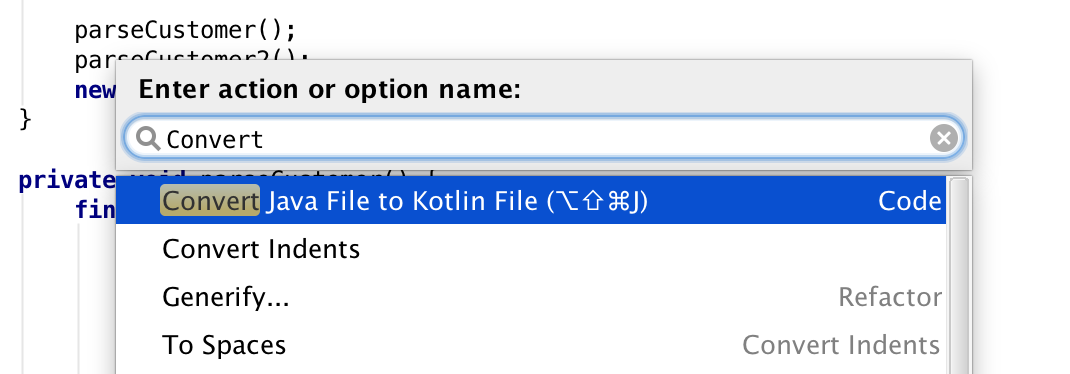Click the magnifier icon in search field

tap(147, 139)
